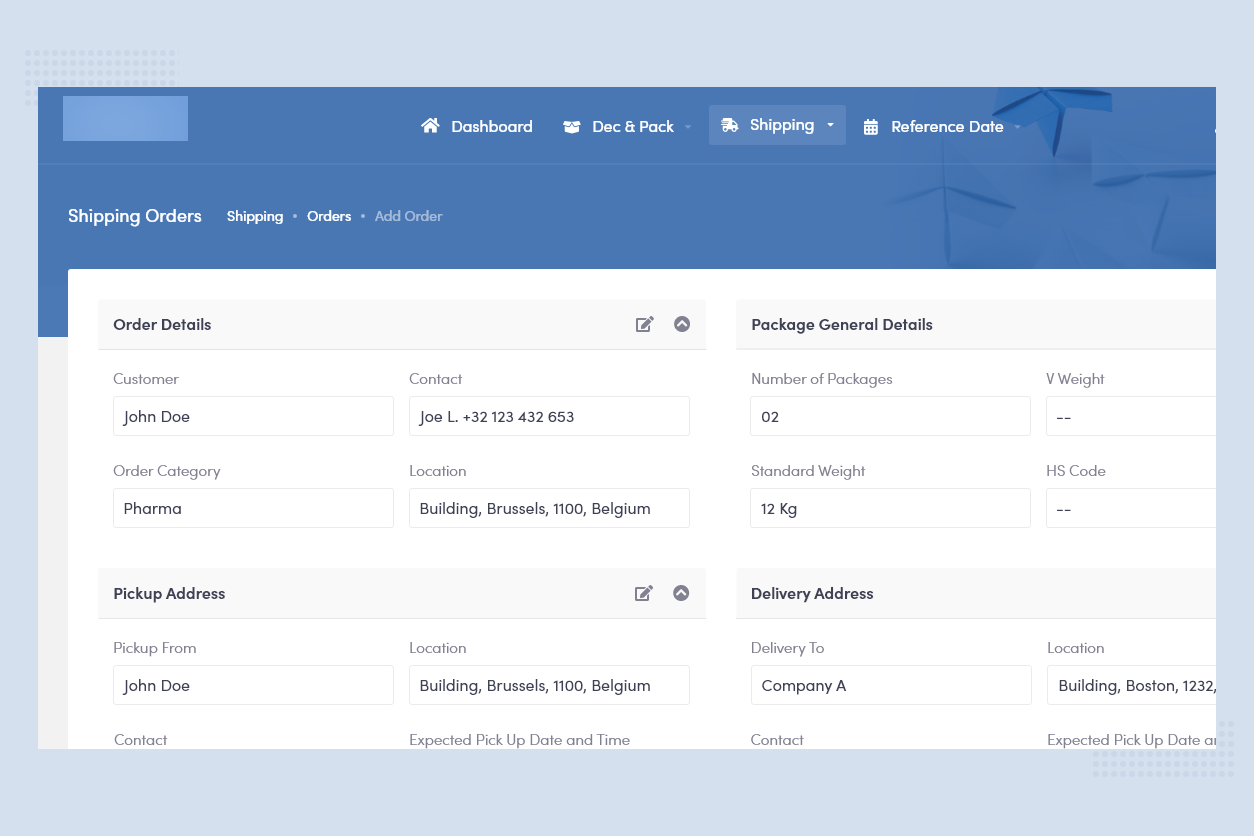Open the Dashboard menu item
Screen dimensions: 1254x836
(491, 126)
